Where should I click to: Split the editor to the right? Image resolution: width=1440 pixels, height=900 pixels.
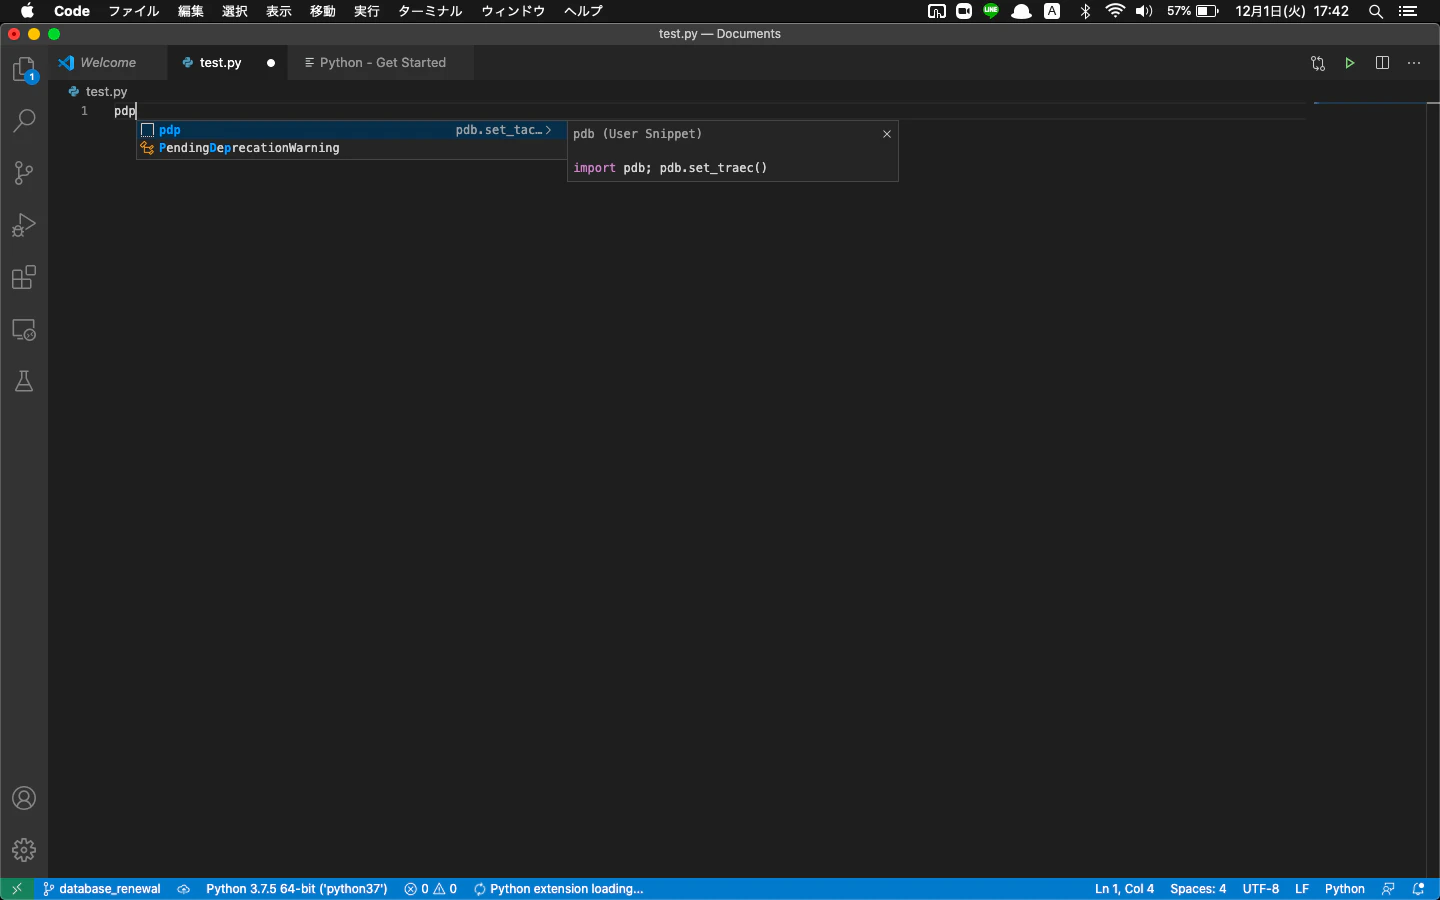[x=1382, y=63]
